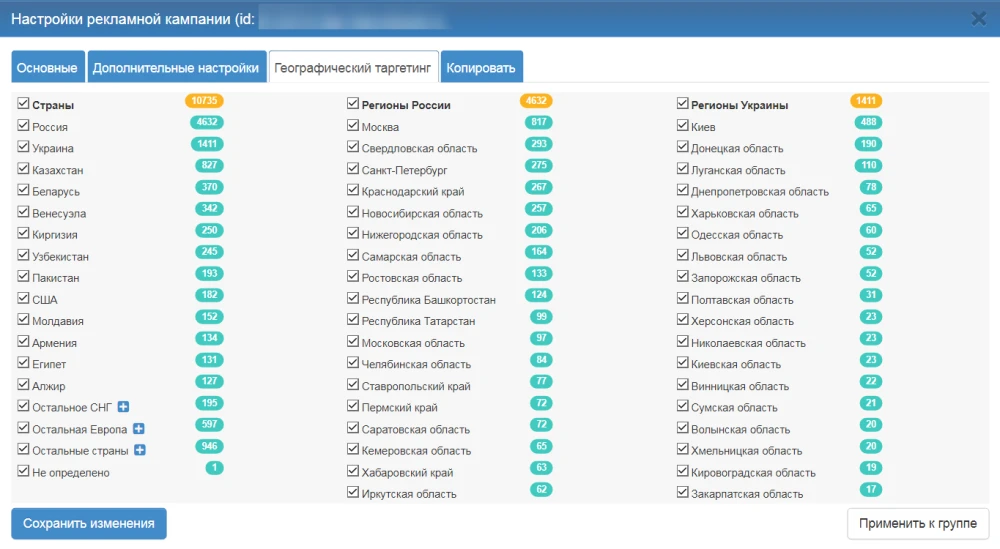The height and width of the screenshot is (549, 1000).
Task: Uncheck the Не определено checkbox
Action: (x=24, y=471)
